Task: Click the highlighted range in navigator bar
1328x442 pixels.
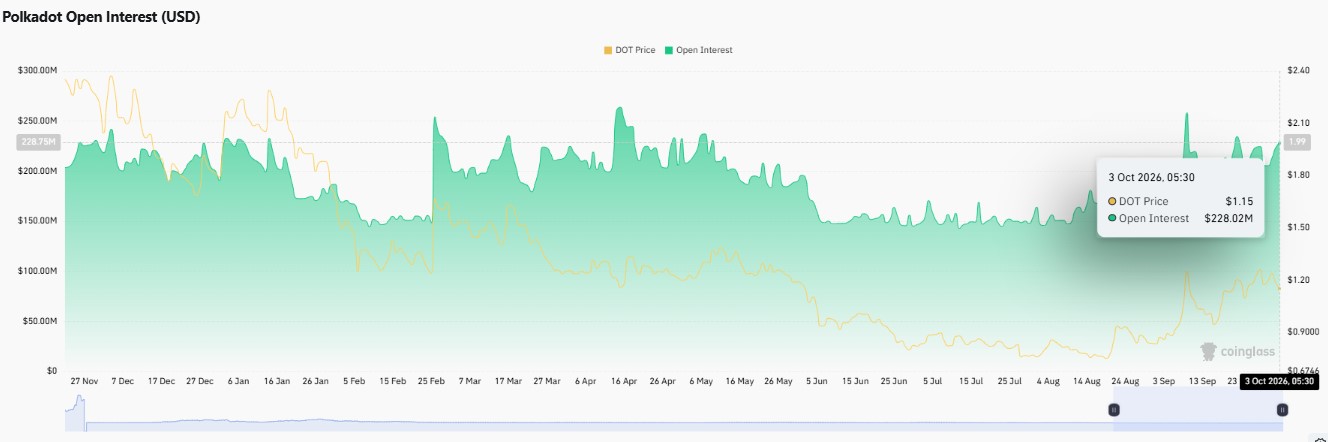Action: (x=1198, y=410)
